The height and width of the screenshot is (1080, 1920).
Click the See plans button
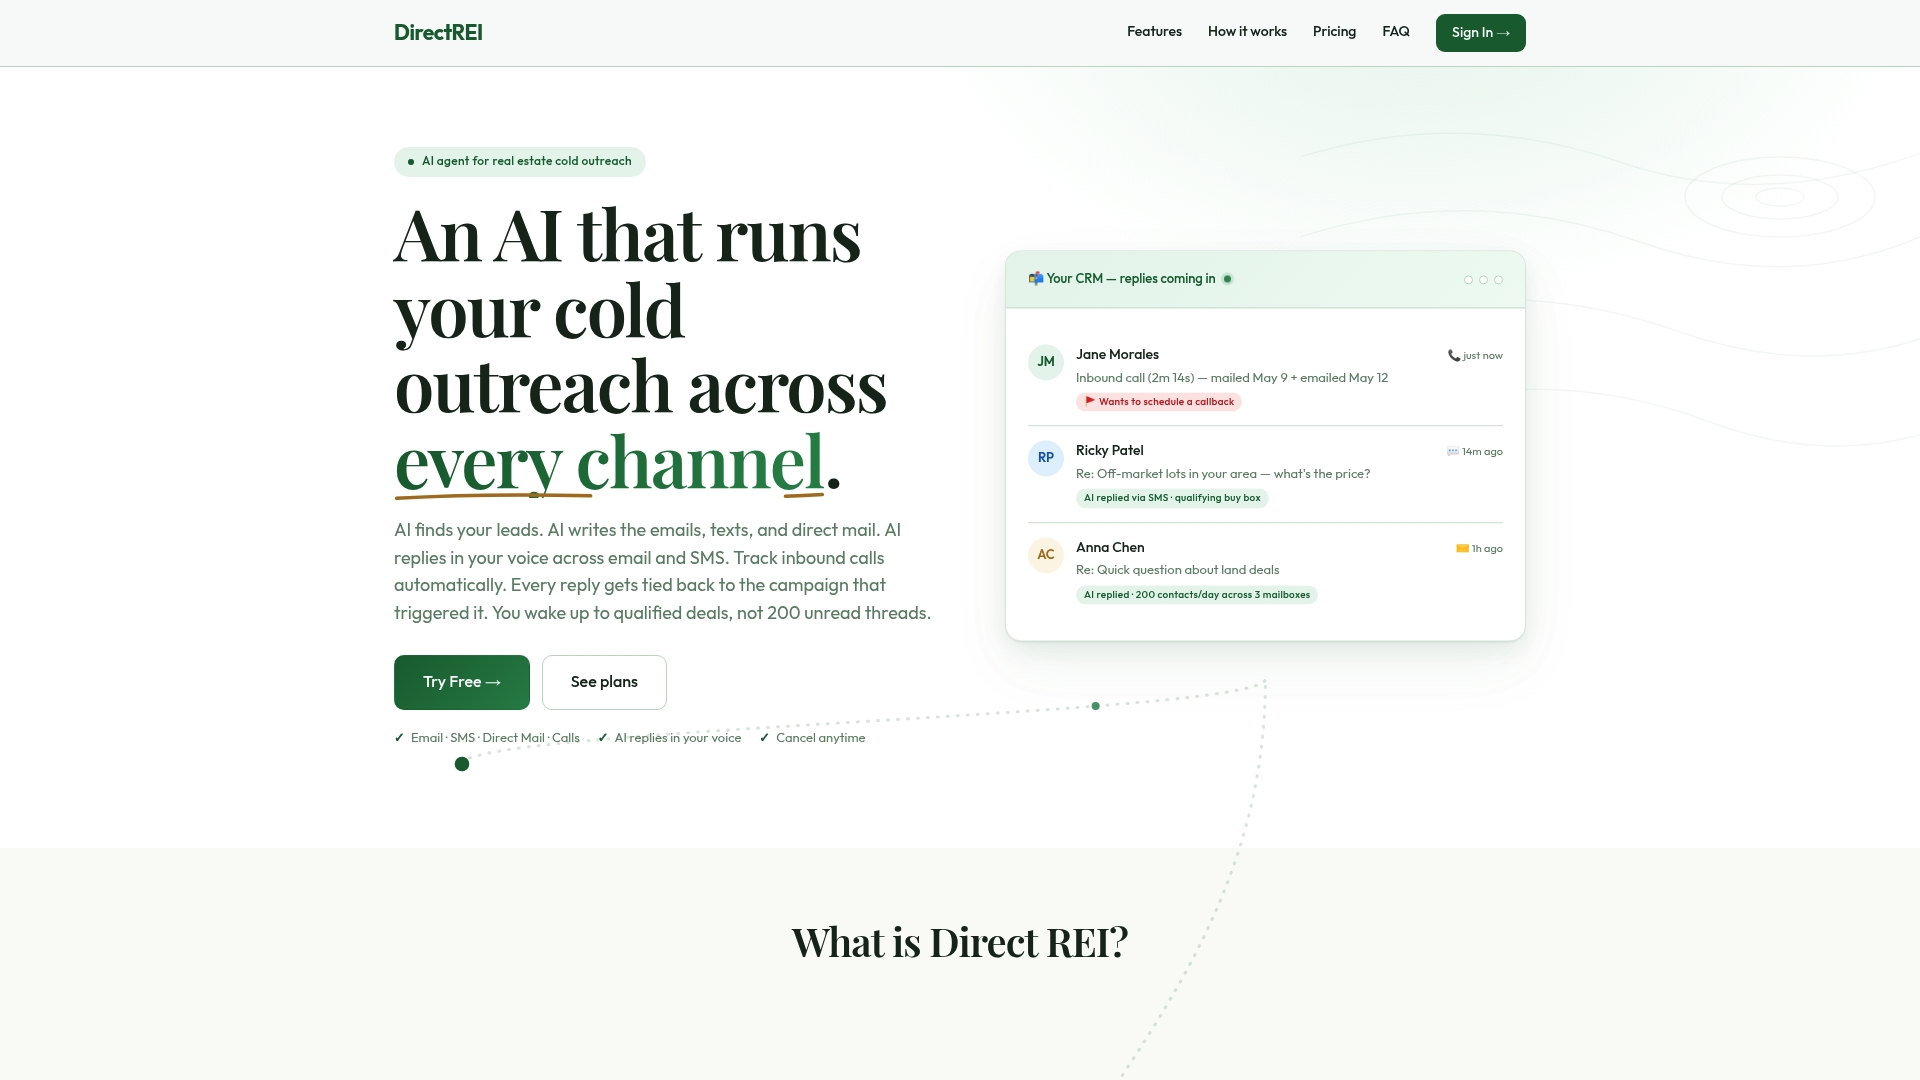[604, 682]
